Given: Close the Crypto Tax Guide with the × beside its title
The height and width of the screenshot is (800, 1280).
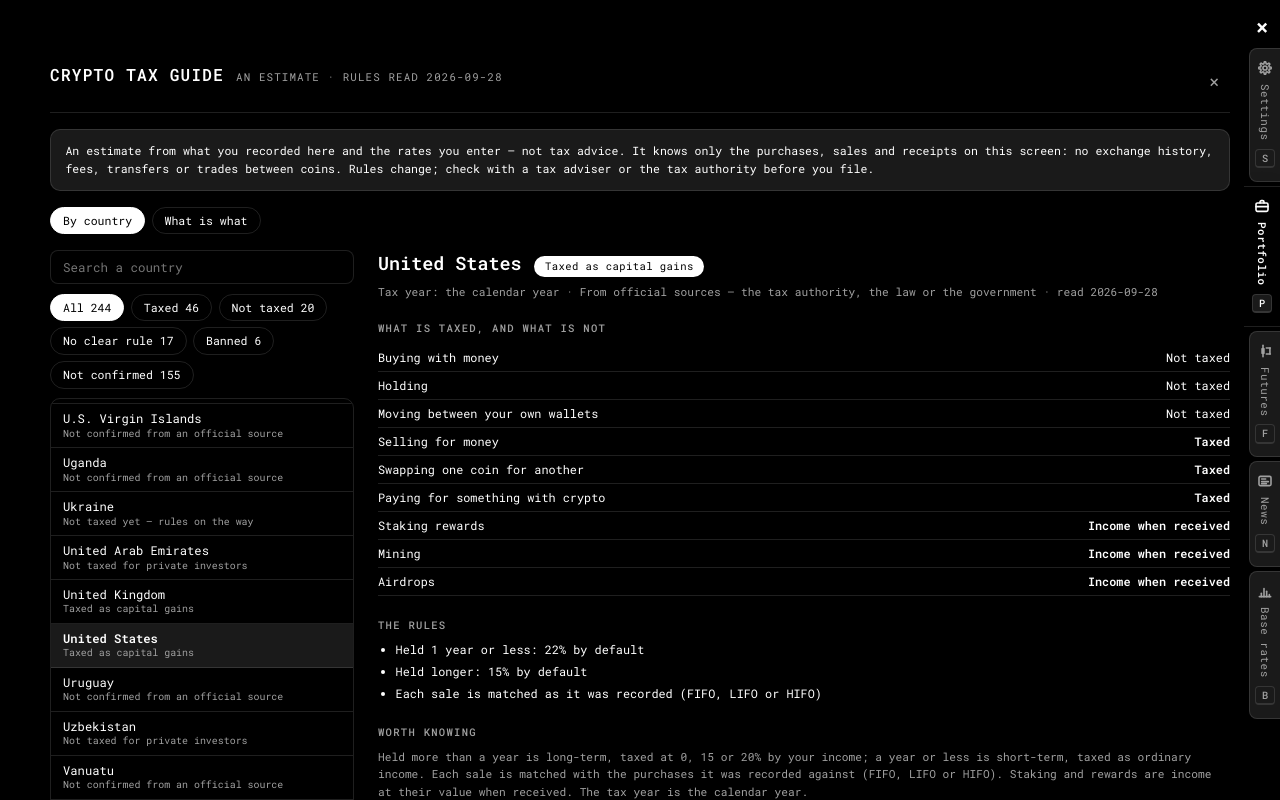Looking at the screenshot, I should pos(1214,82).
